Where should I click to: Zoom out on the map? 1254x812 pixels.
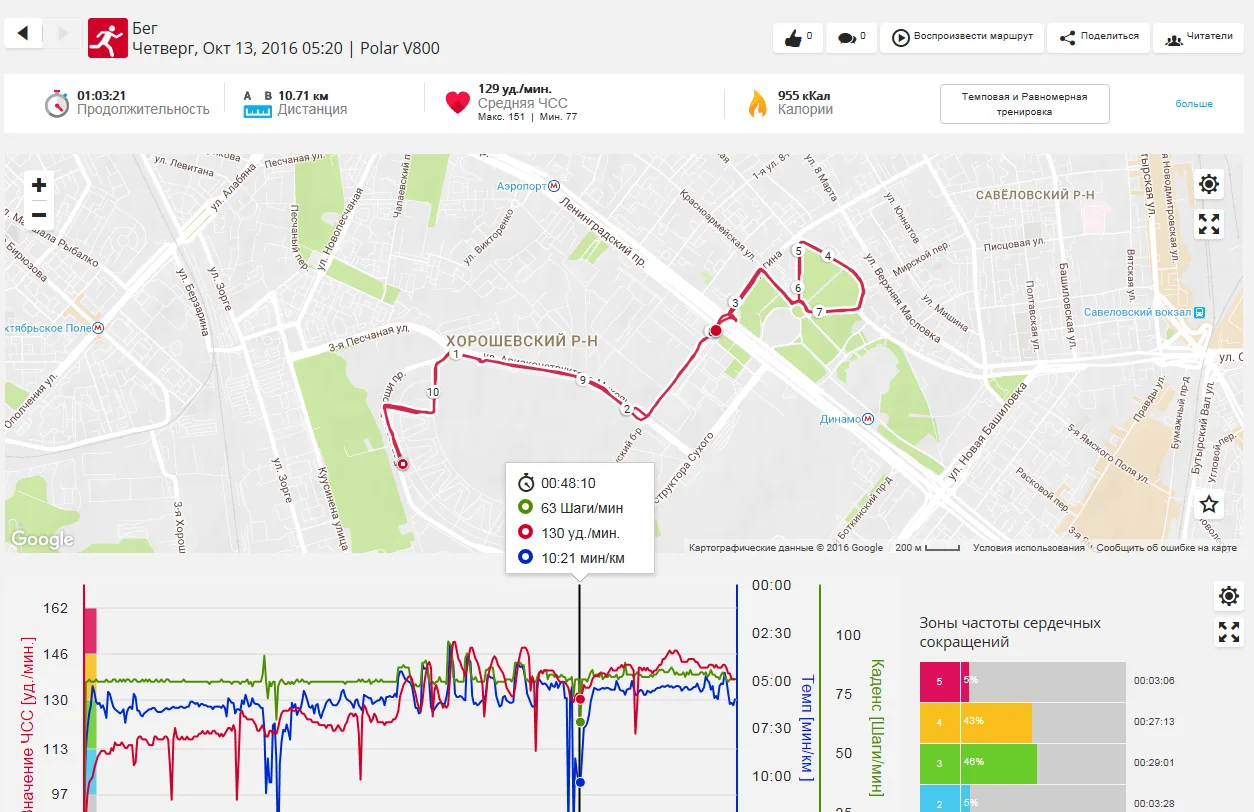point(39,214)
